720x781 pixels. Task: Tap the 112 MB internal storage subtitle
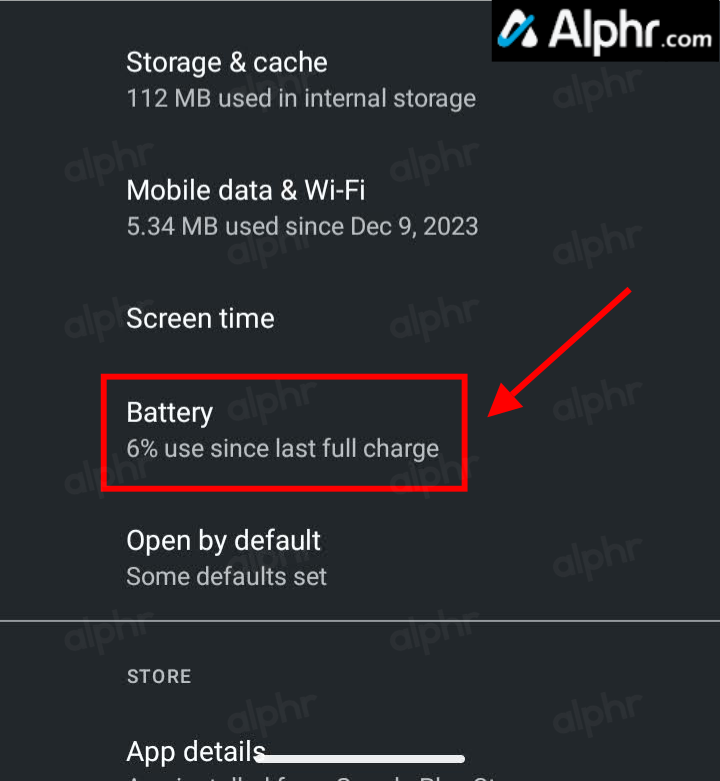click(x=301, y=98)
